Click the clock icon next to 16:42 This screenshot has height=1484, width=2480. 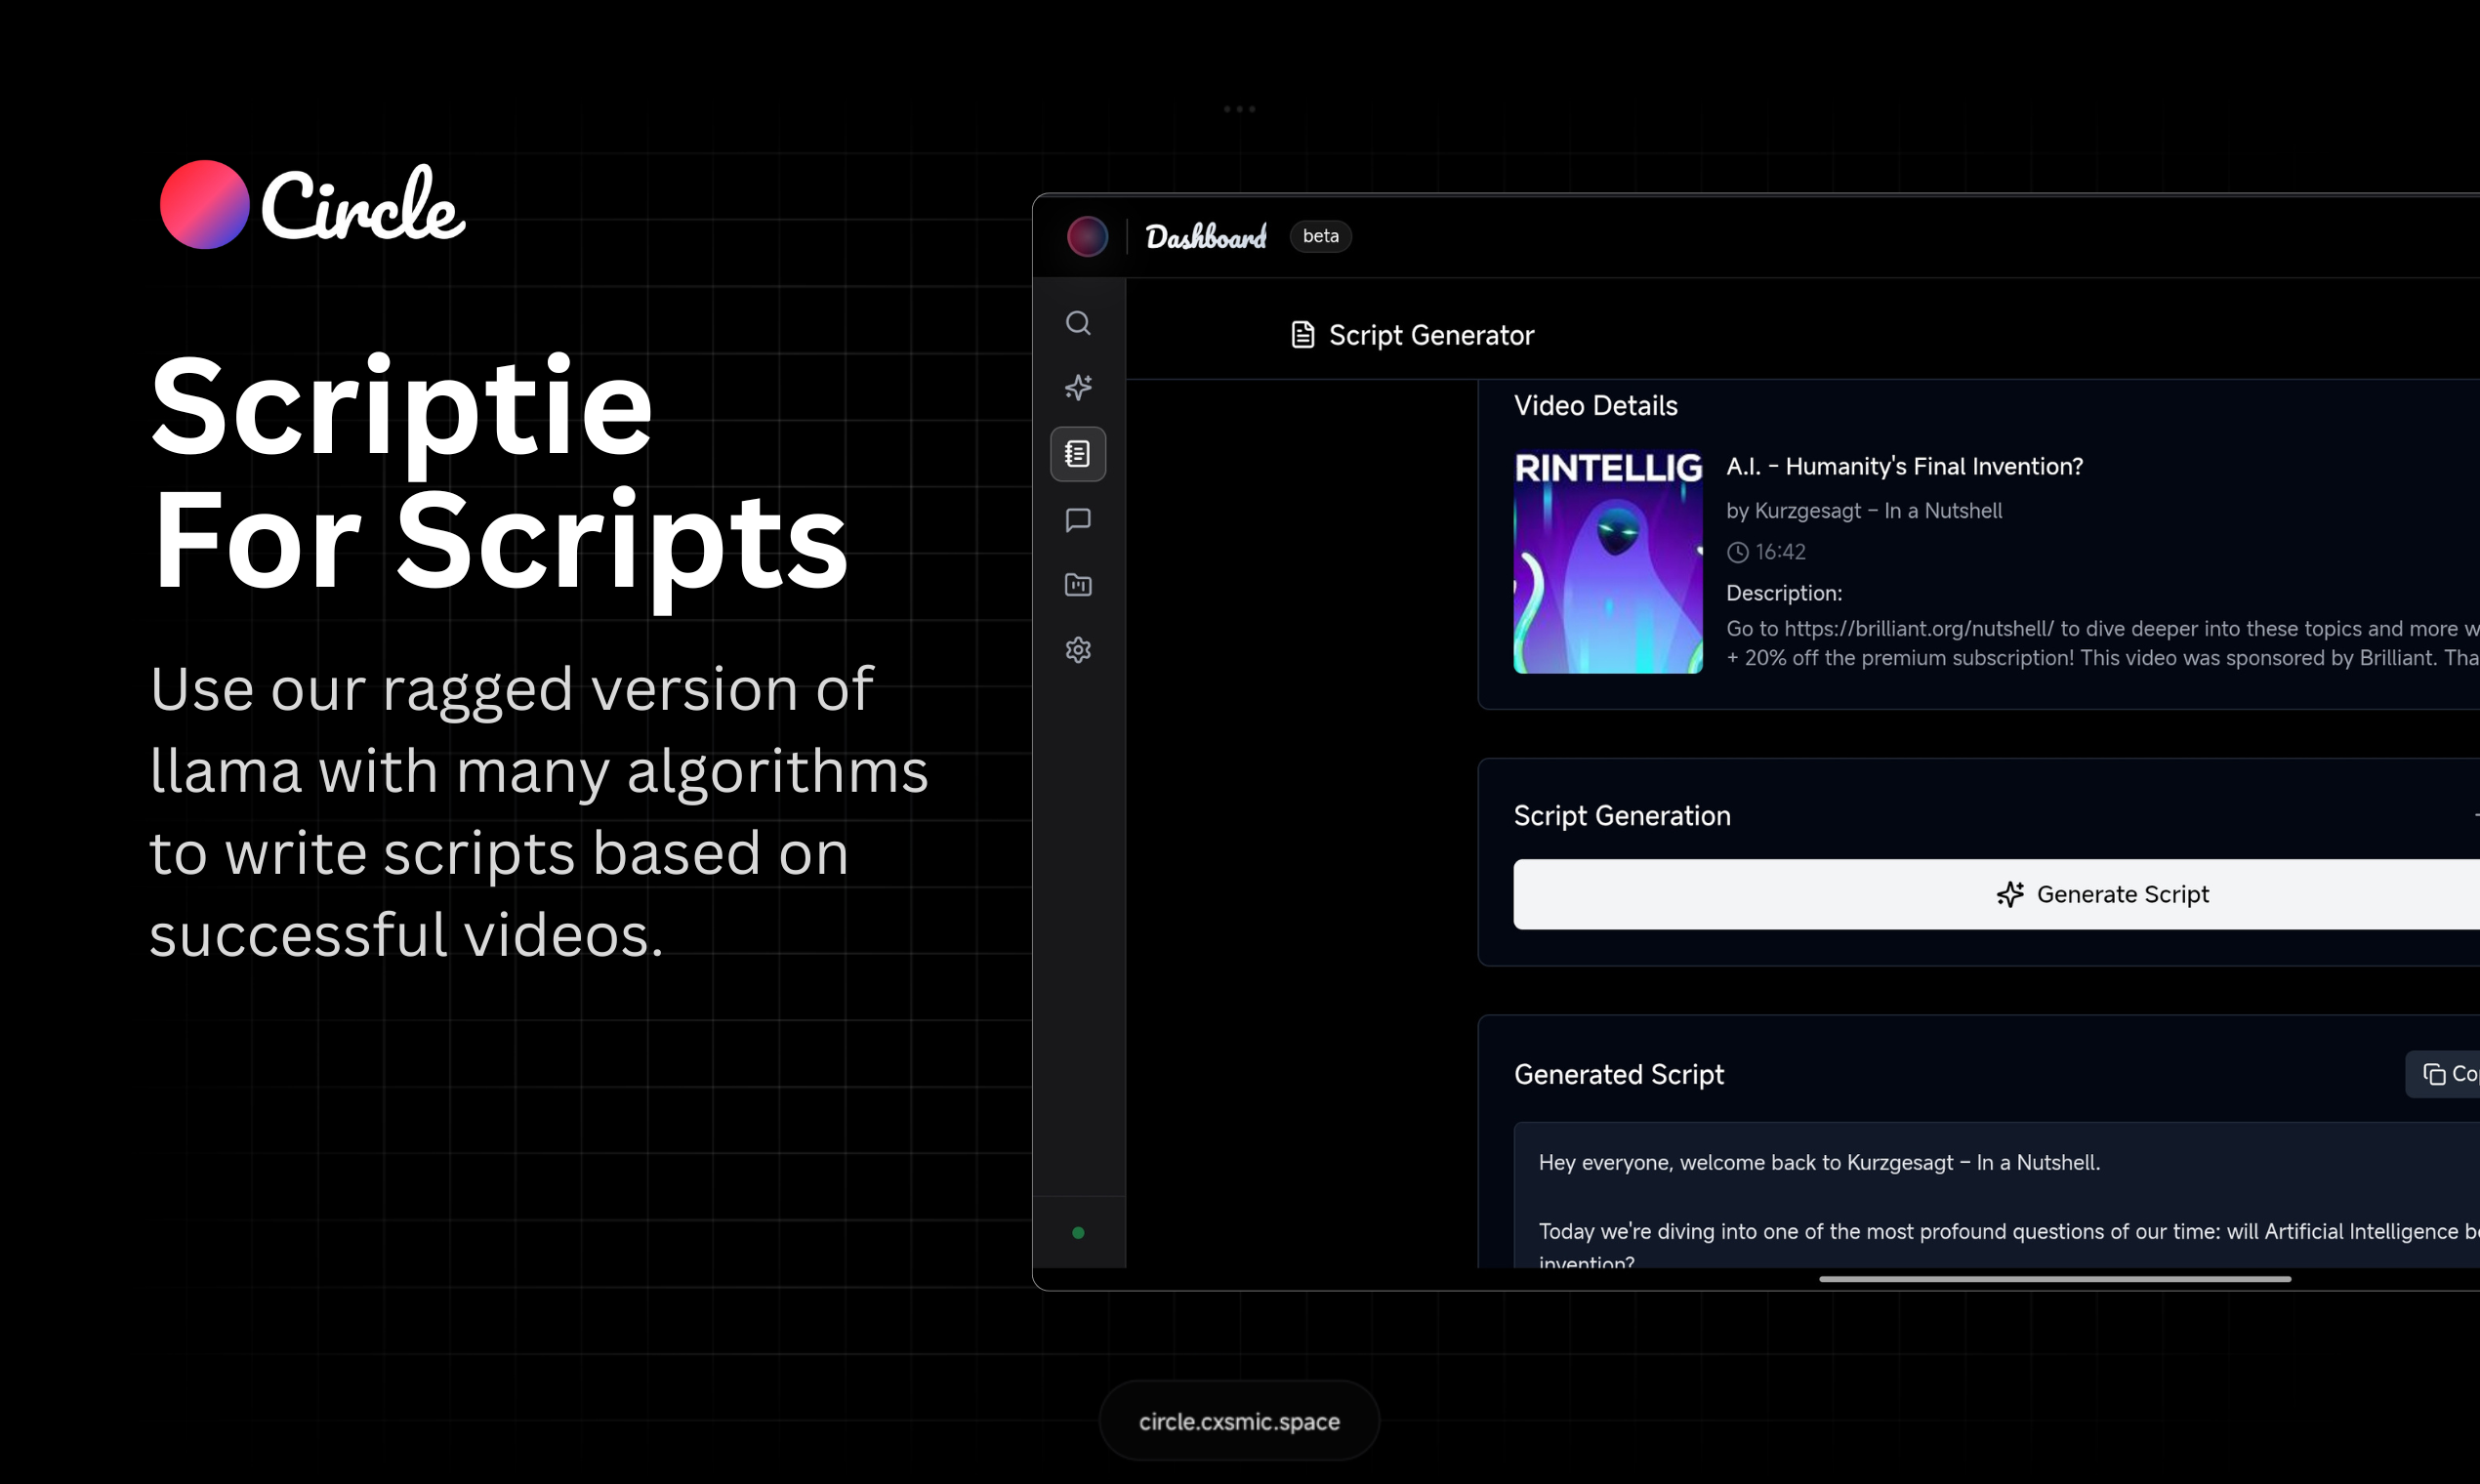(1737, 552)
